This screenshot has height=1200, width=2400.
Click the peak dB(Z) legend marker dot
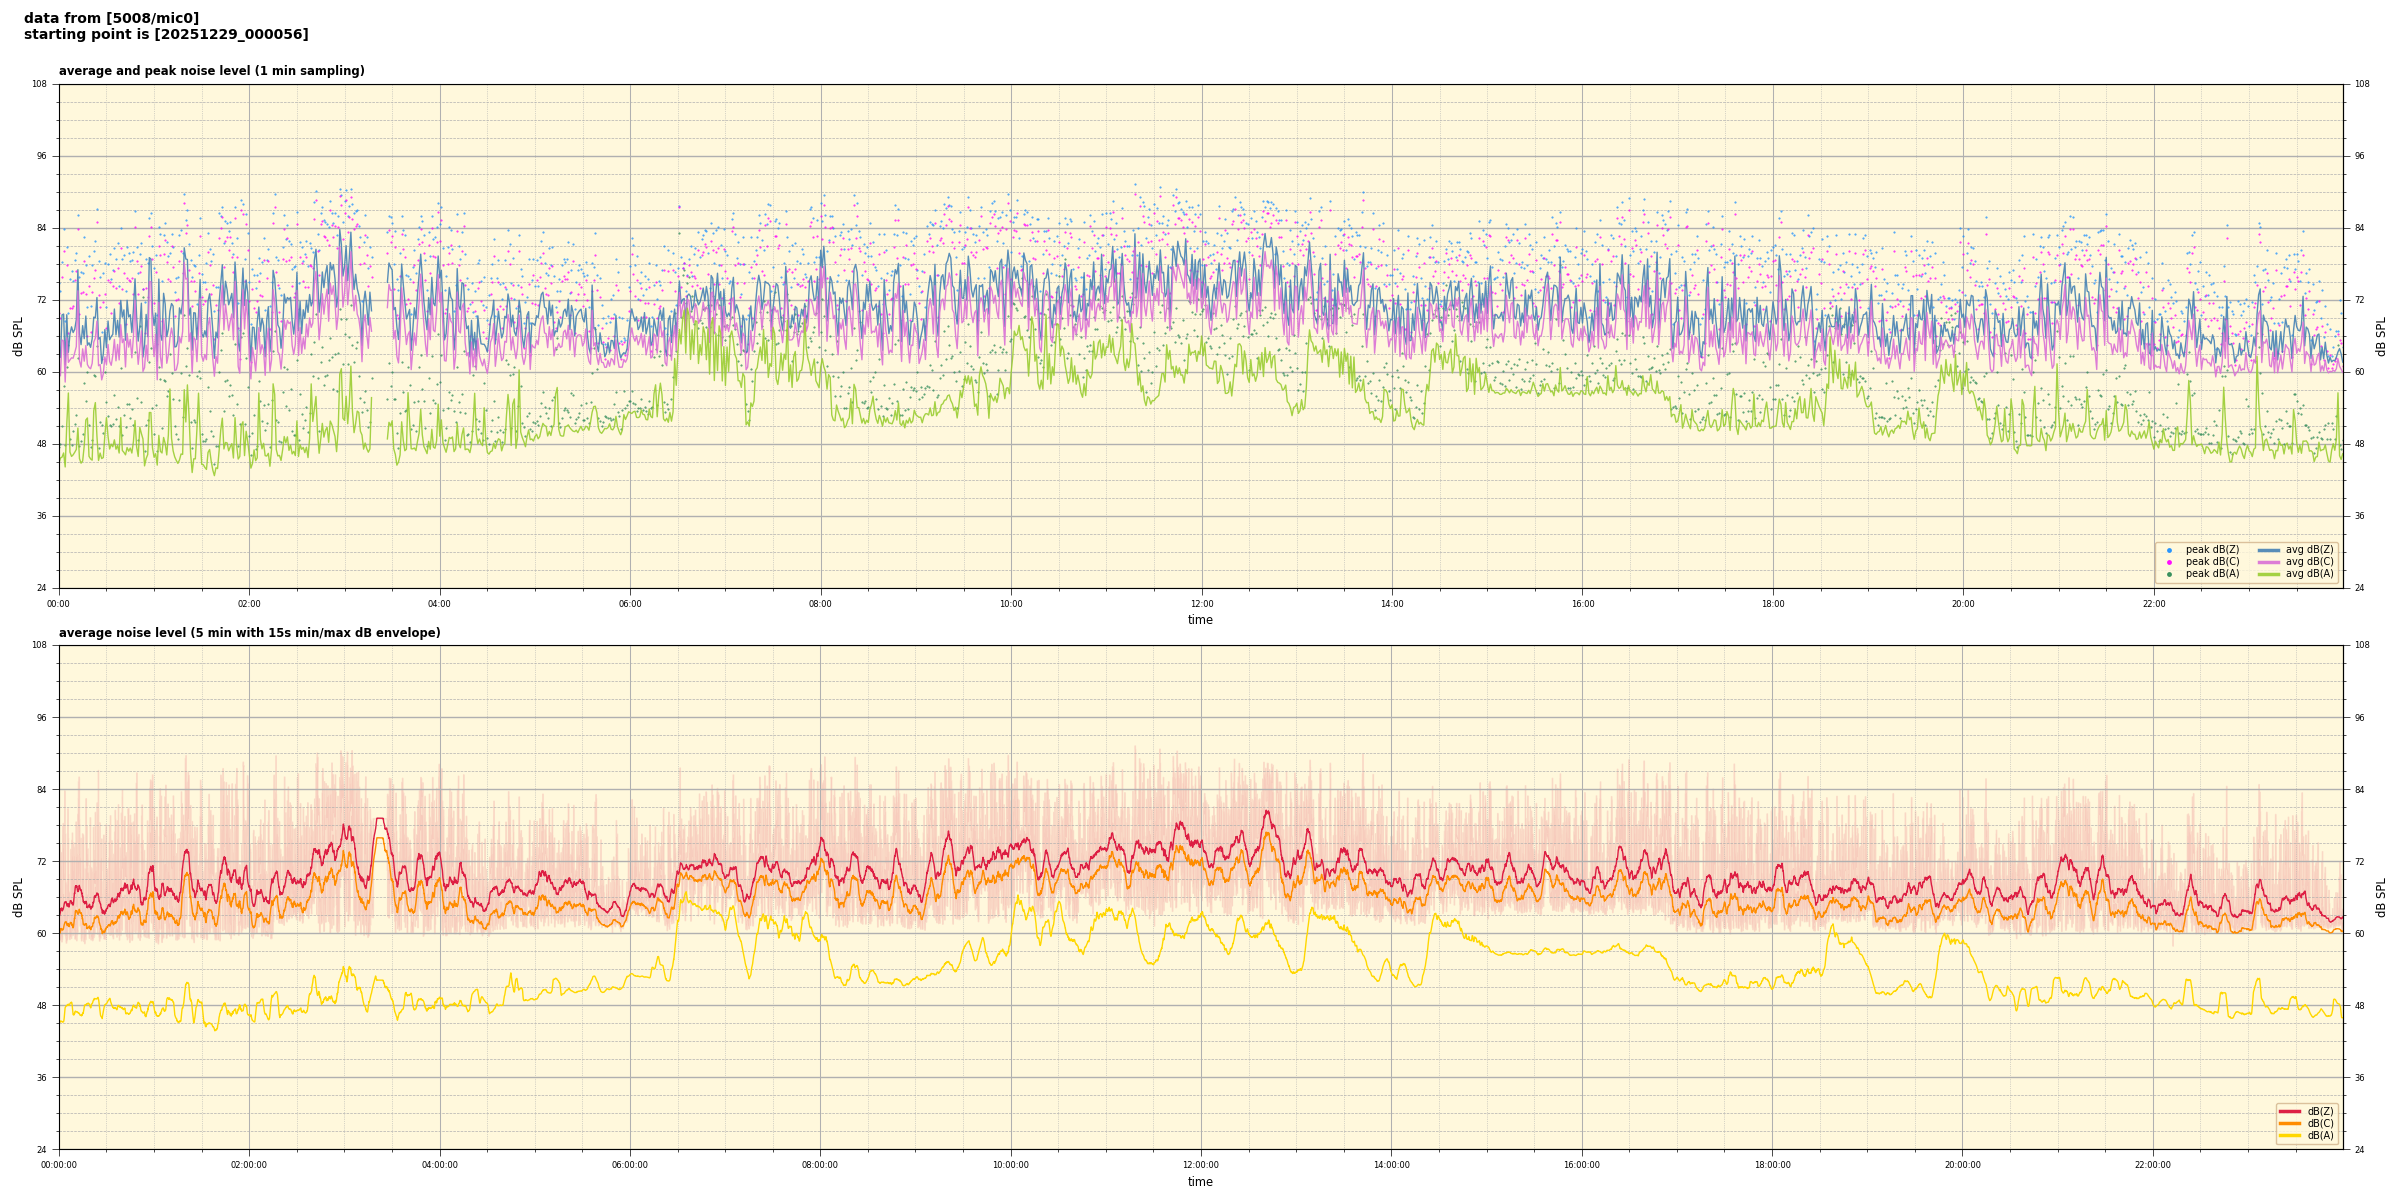2169,550
